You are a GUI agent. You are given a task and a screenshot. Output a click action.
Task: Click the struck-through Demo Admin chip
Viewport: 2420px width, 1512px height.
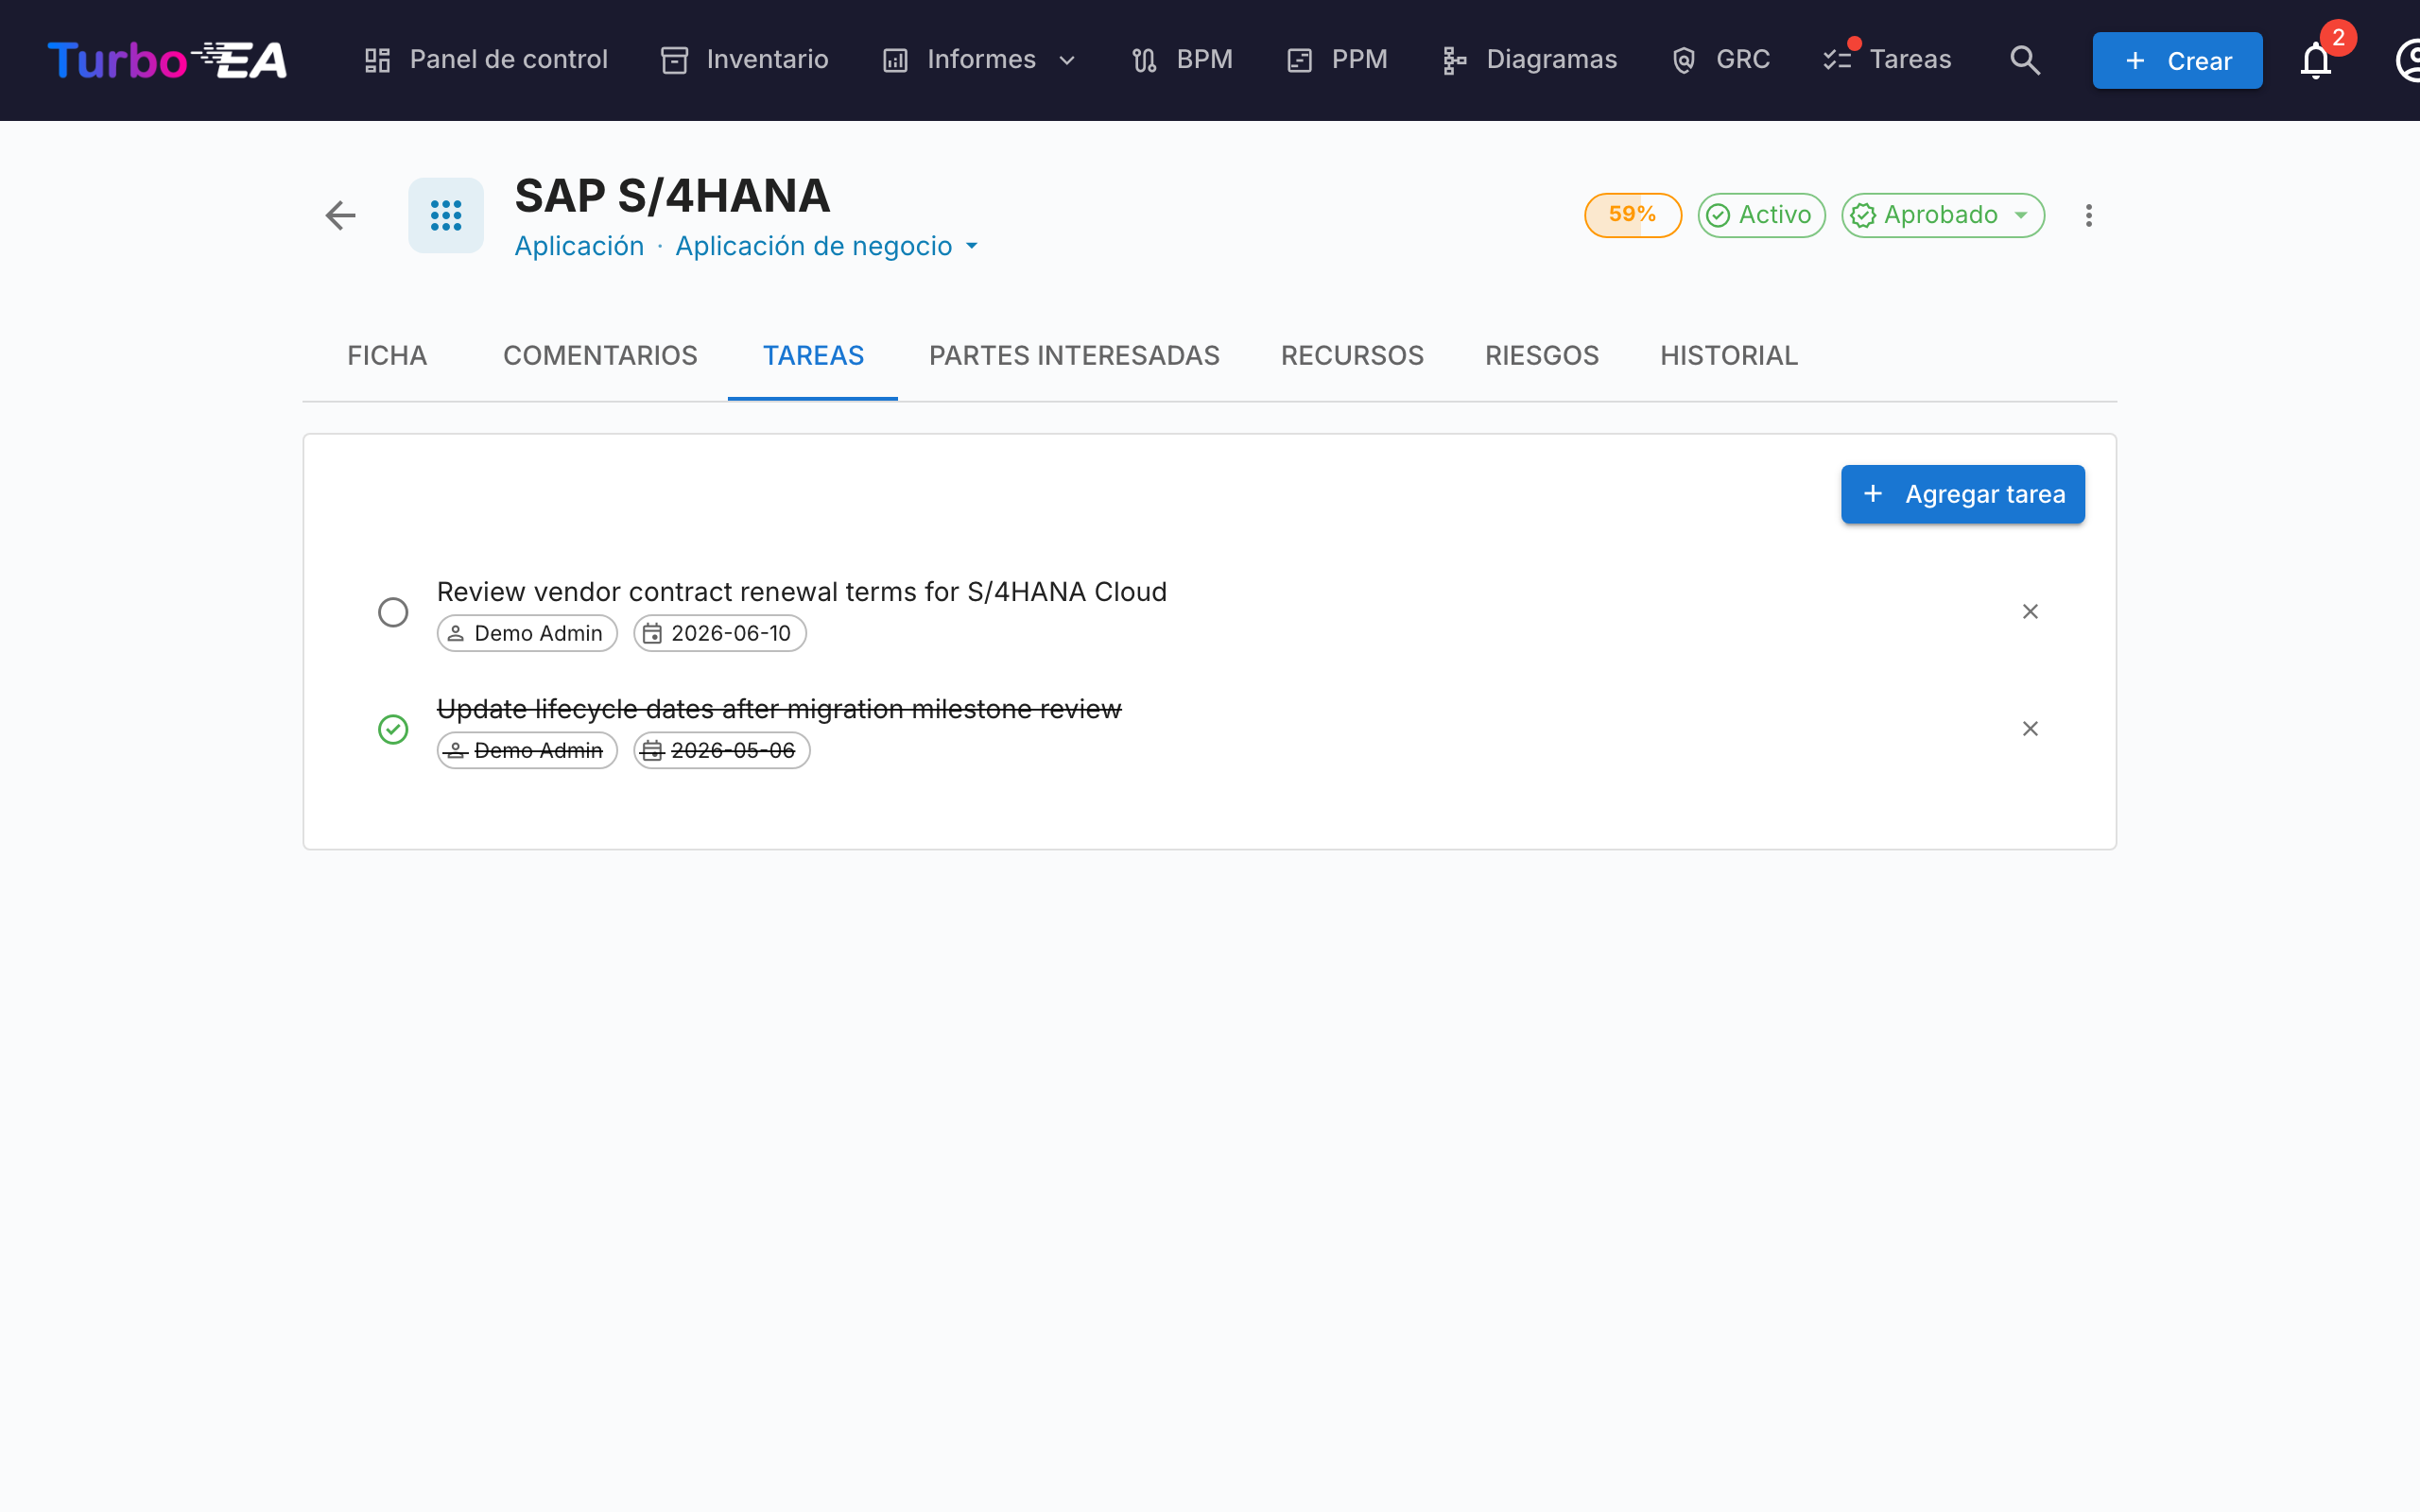coord(527,750)
